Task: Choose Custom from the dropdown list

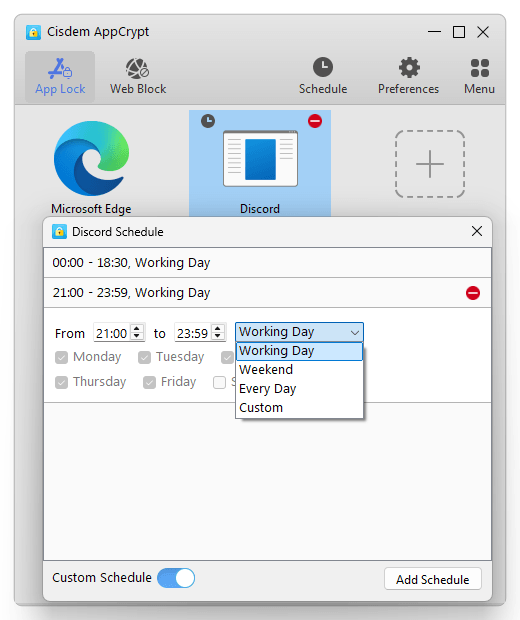Action: pyautogui.click(x=299, y=408)
